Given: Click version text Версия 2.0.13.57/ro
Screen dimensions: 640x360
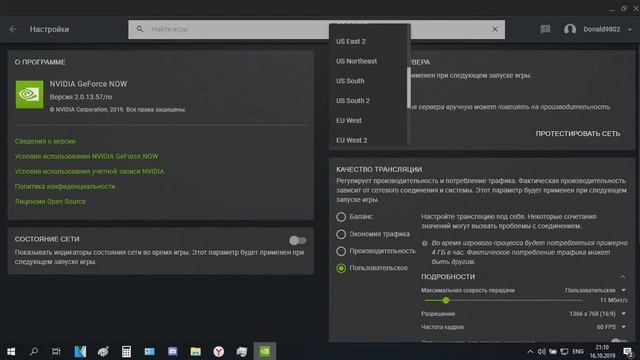Looking at the screenshot, I should pyautogui.click(x=81, y=97).
